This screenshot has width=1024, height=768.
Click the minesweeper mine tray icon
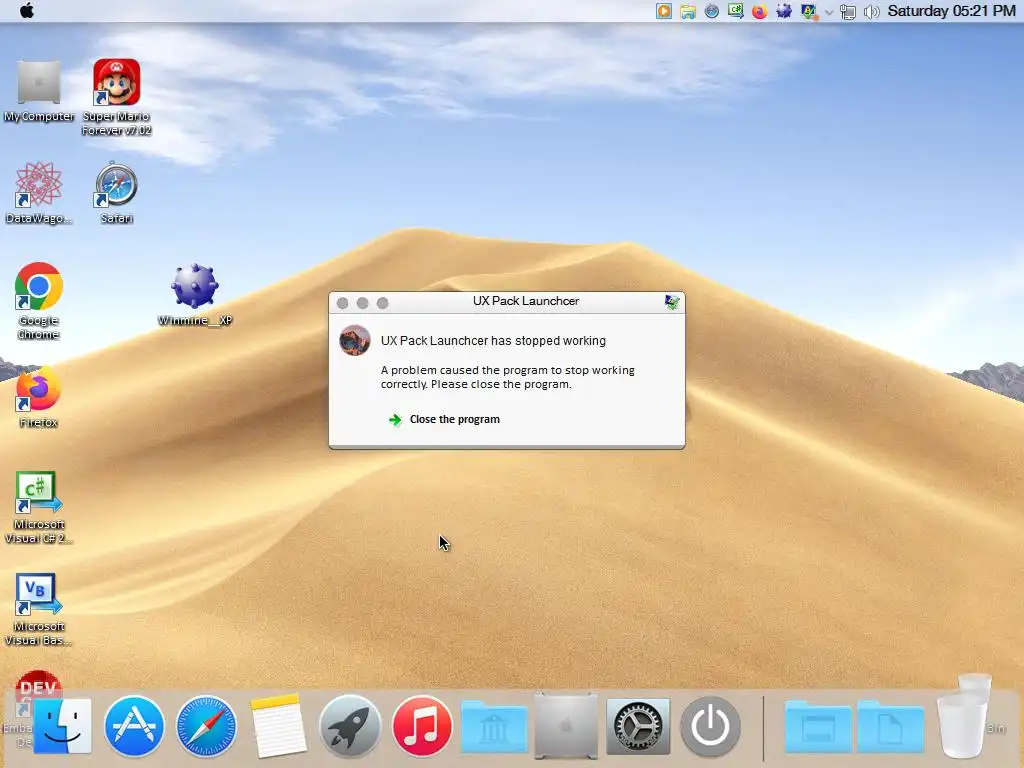coord(784,11)
